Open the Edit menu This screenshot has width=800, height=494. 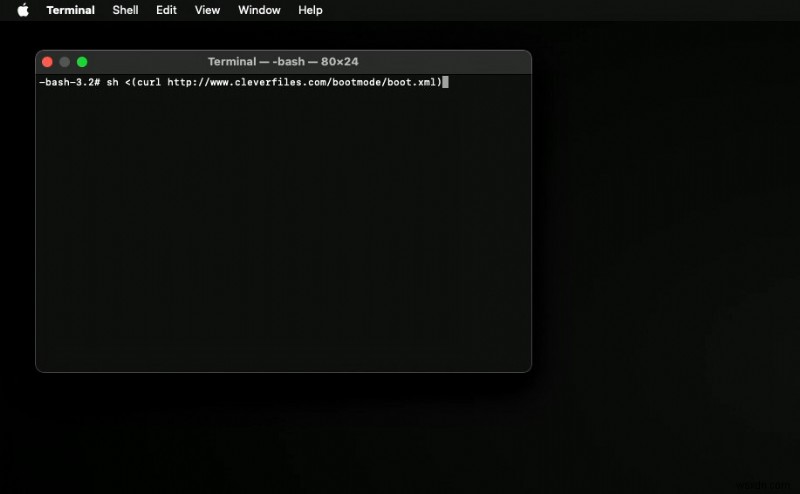pyautogui.click(x=166, y=10)
